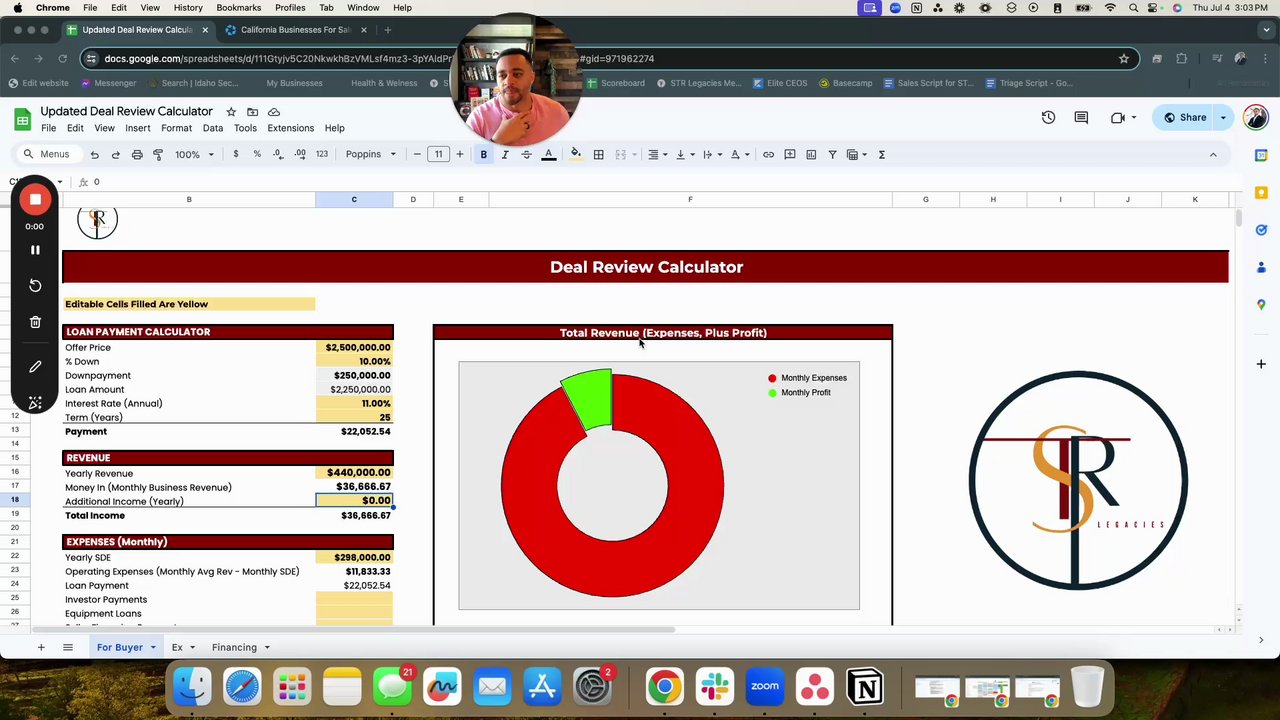Open Slack from the Dock
This screenshot has width=1280, height=720.
click(715, 687)
